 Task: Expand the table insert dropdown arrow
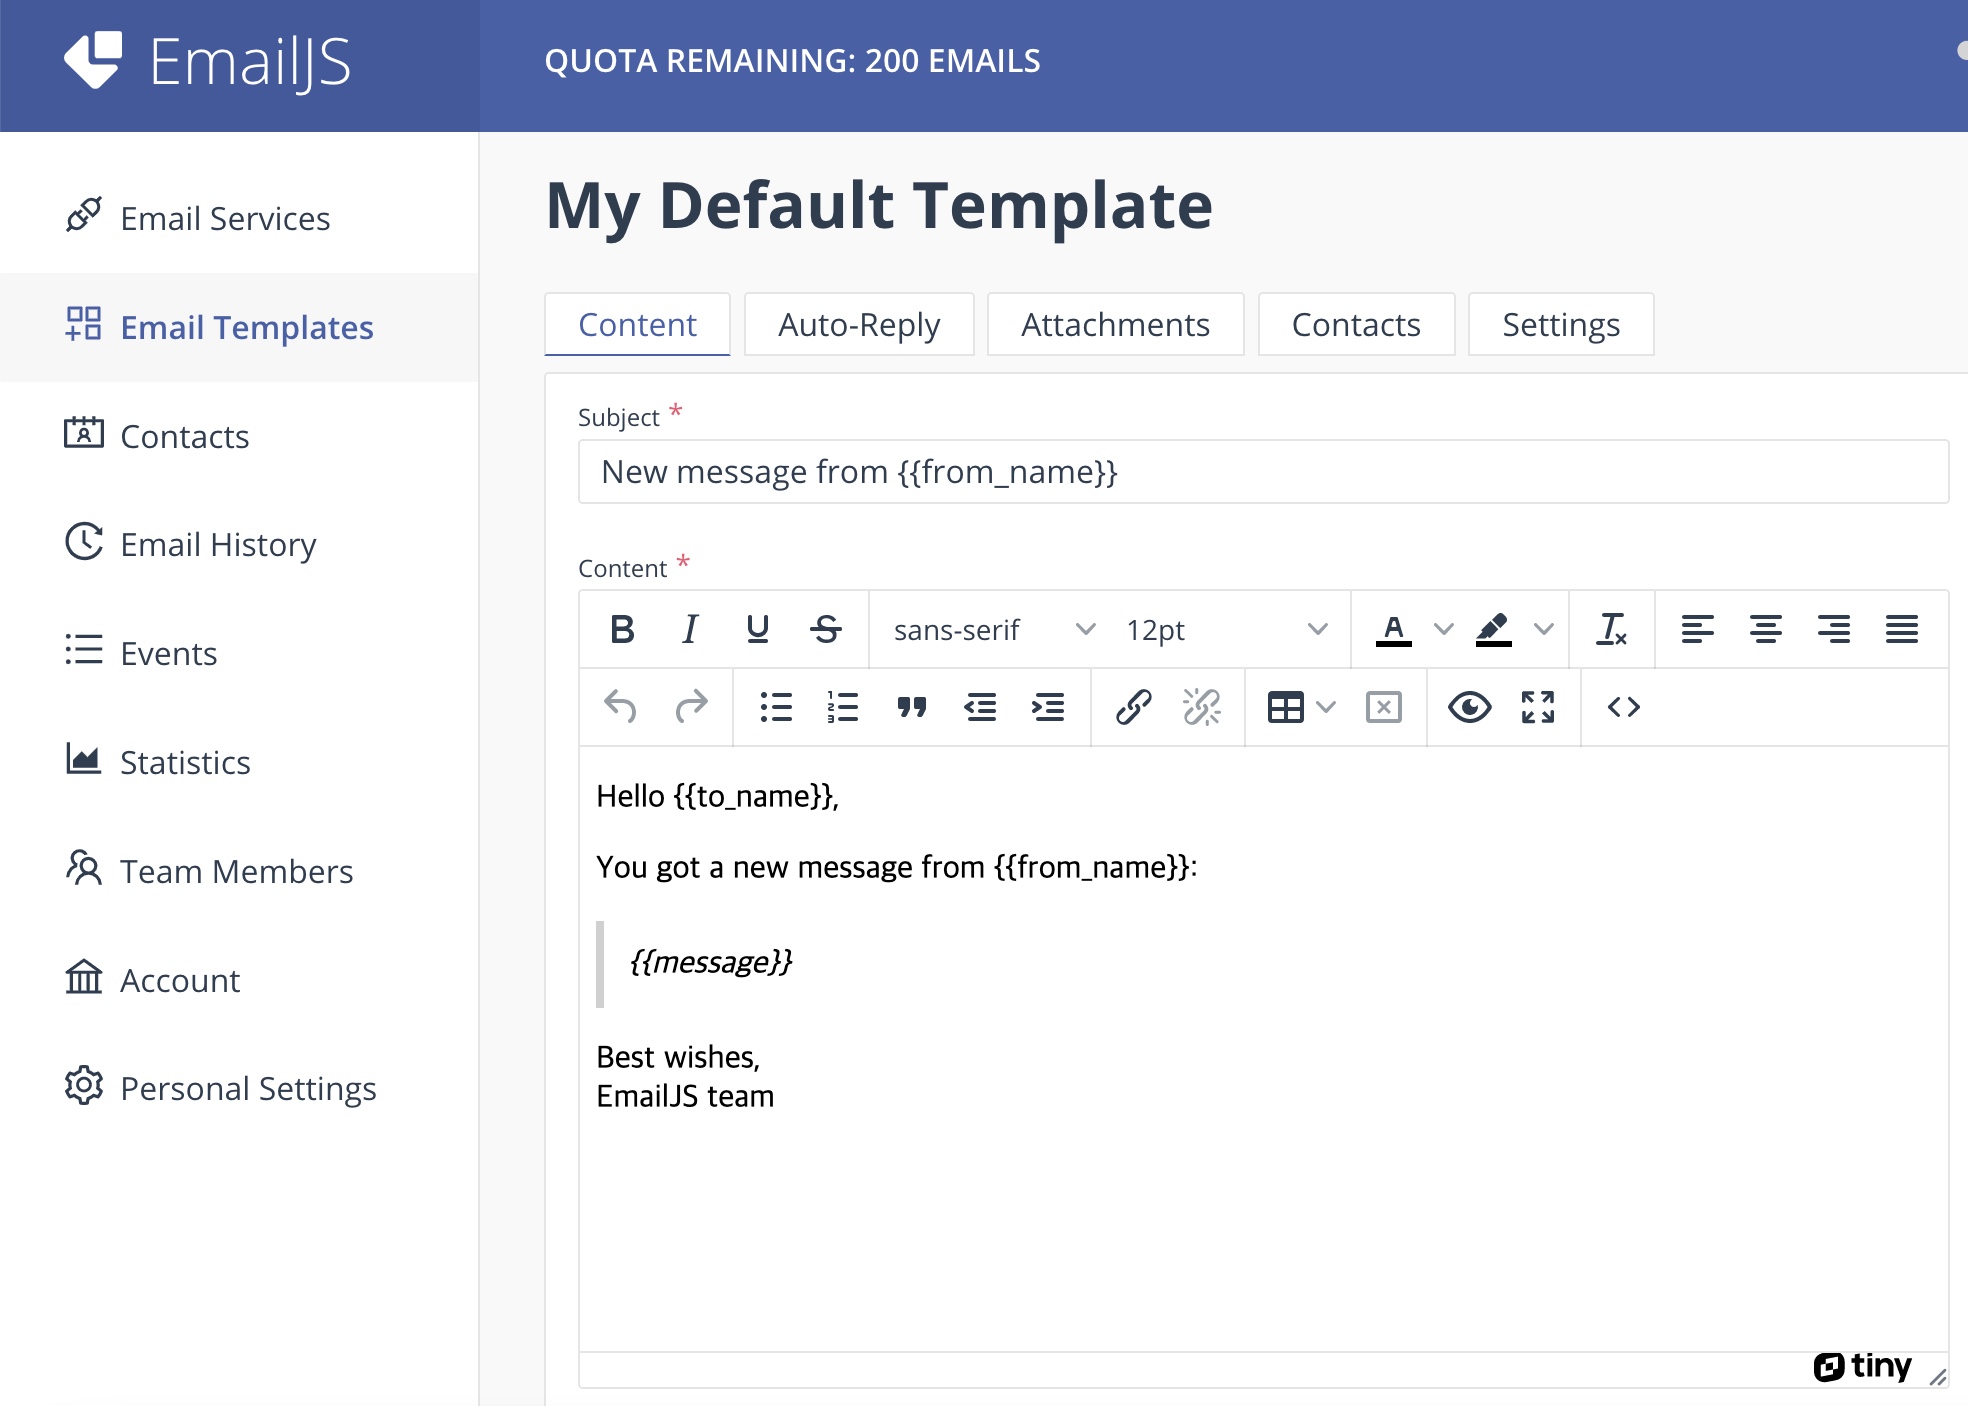click(x=1327, y=707)
